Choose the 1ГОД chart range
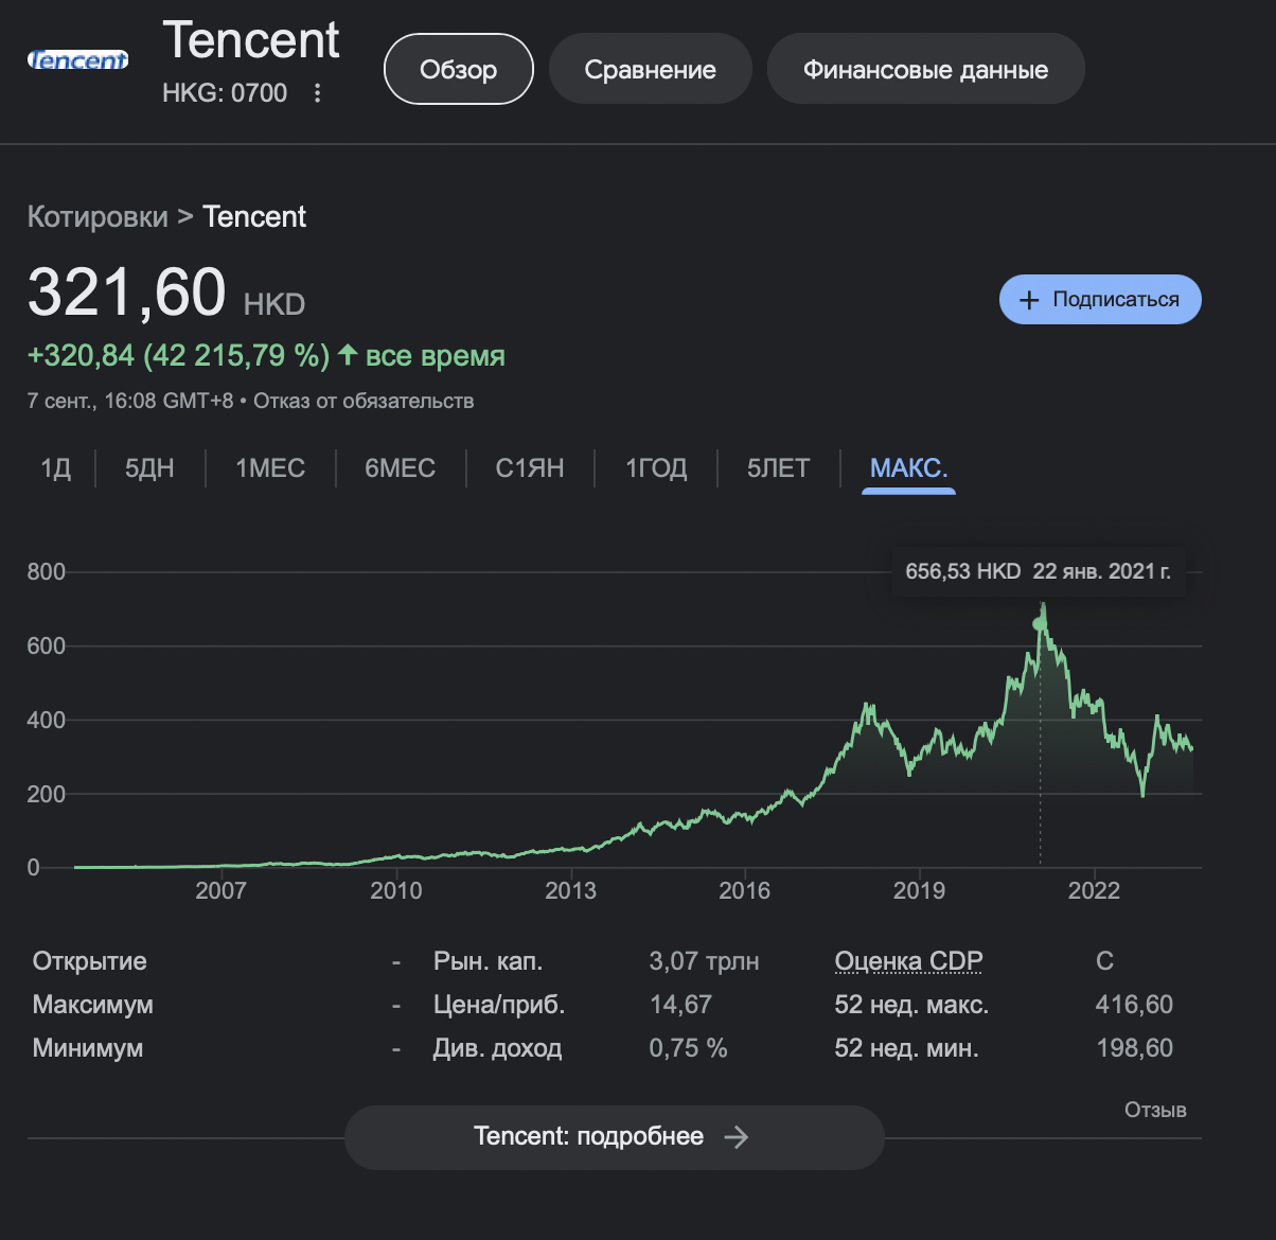 pyautogui.click(x=656, y=468)
